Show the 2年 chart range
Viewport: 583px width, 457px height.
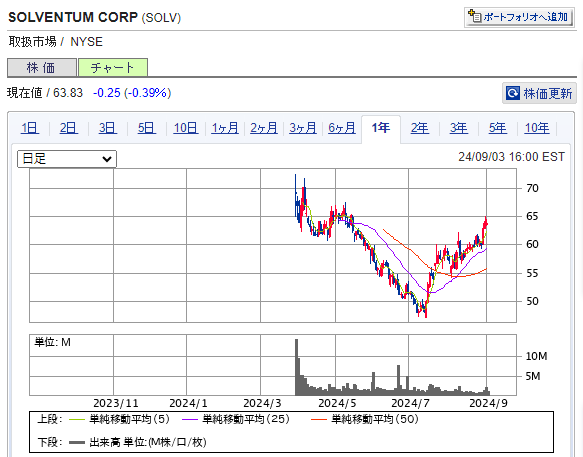419,128
